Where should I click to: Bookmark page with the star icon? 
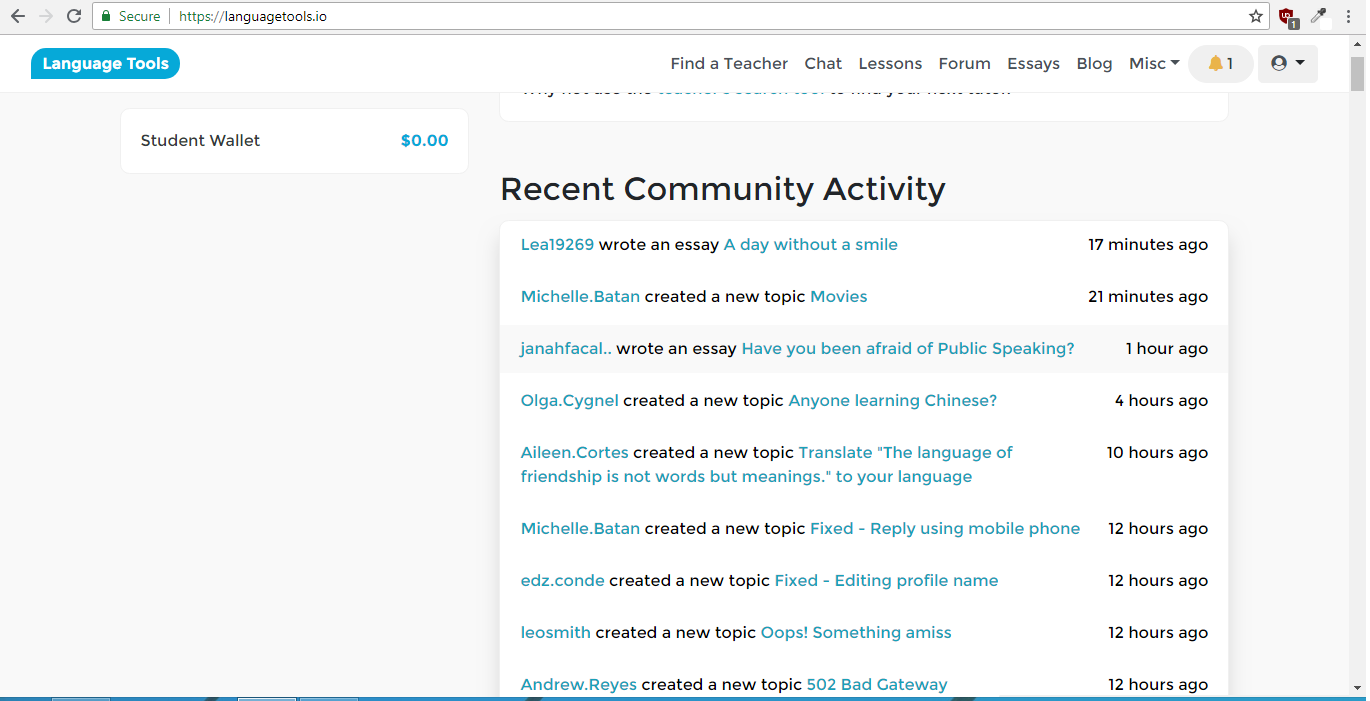pyautogui.click(x=1256, y=16)
